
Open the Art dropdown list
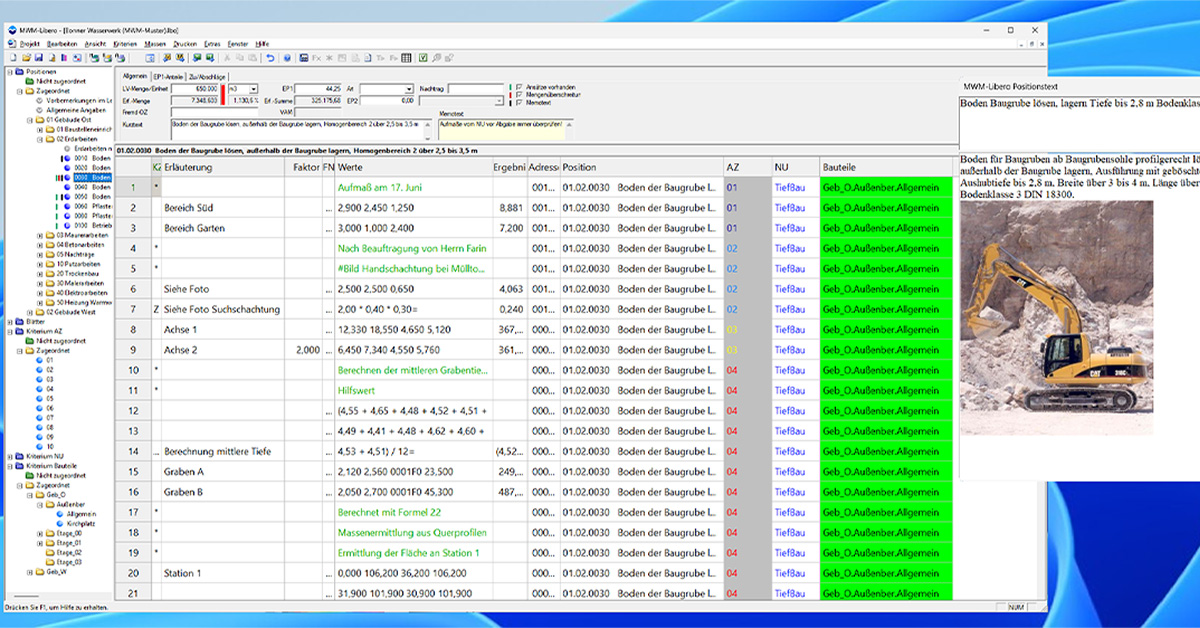(x=407, y=88)
